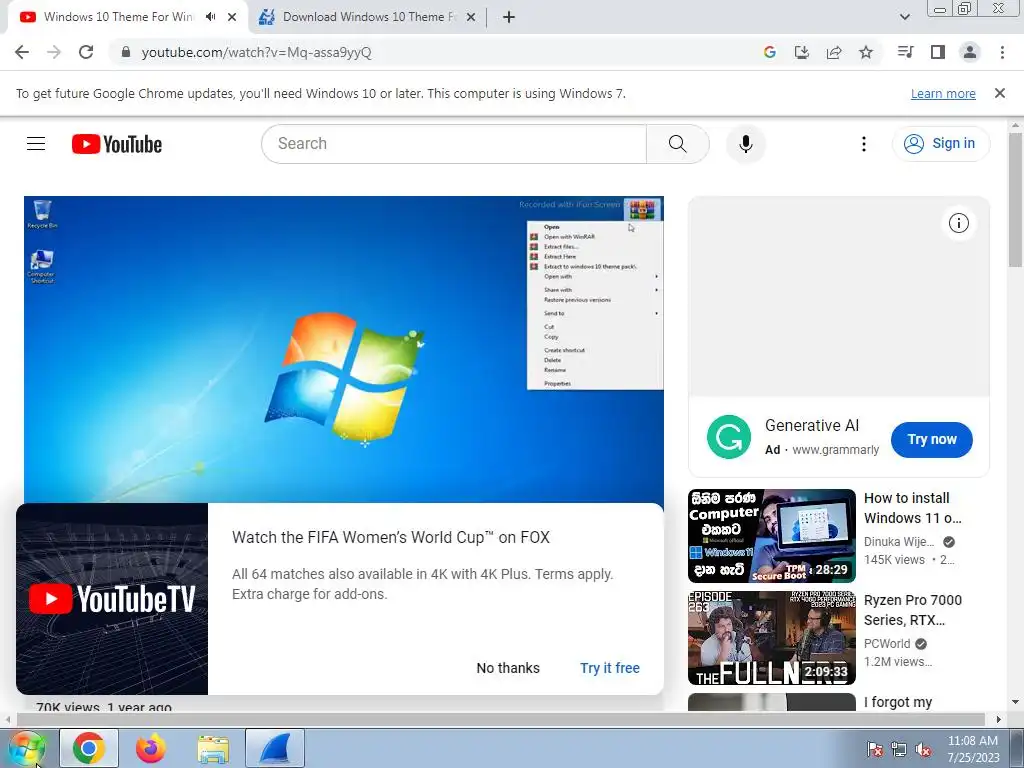Open the ad info circle icon
This screenshot has width=1024, height=768.
pyautogui.click(x=959, y=223)
